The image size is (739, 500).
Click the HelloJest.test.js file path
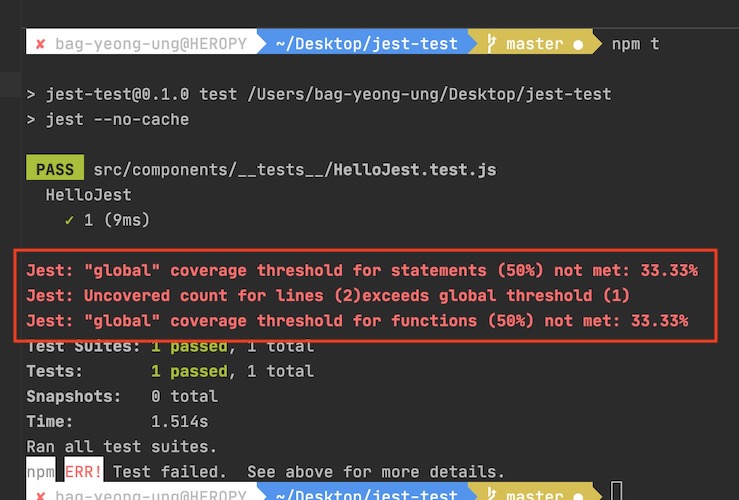(x=295, y=170)
